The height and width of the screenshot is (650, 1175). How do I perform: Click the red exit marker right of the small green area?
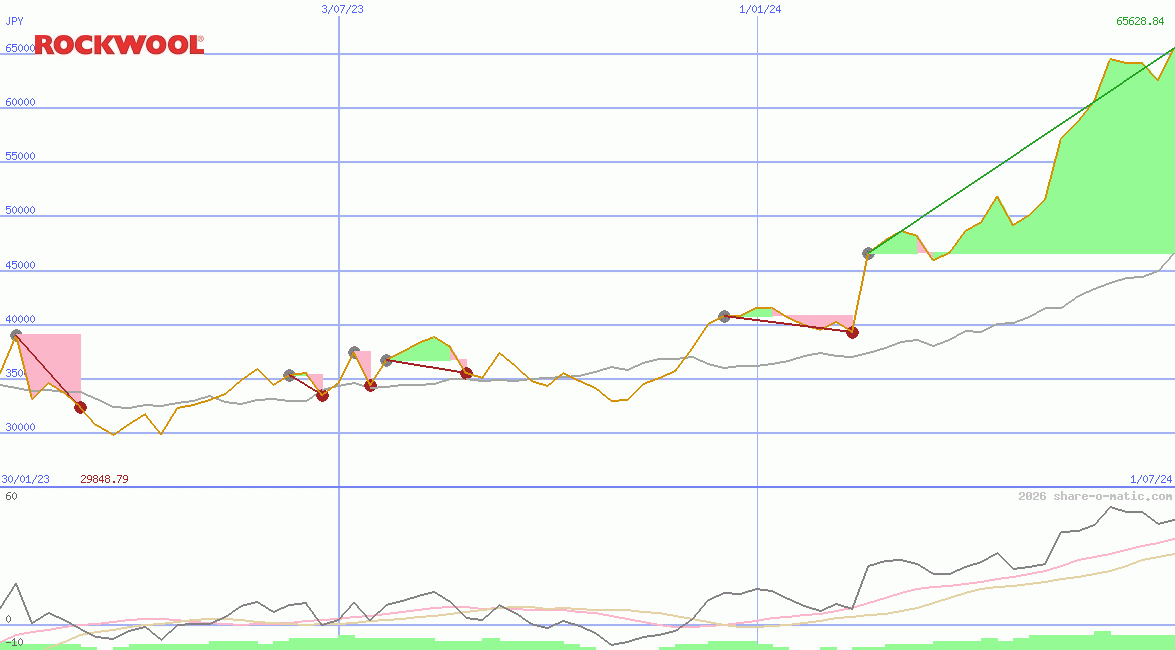[x=466, y=373]
